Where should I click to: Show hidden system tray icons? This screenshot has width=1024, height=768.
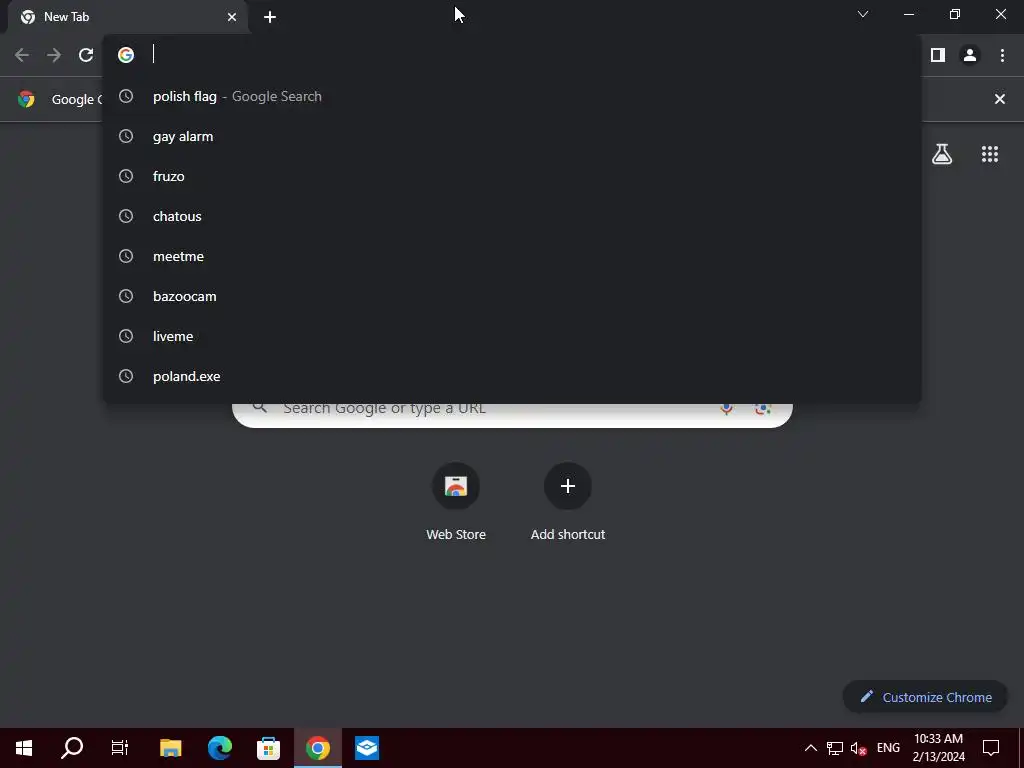[810, 748]
